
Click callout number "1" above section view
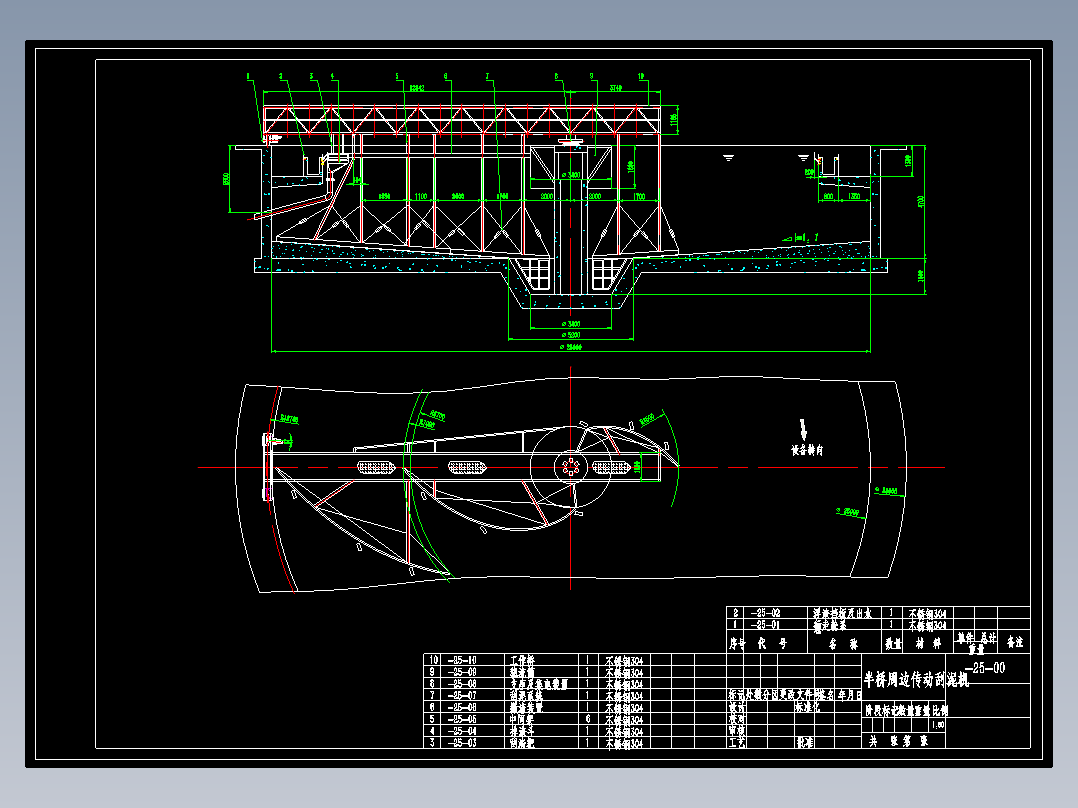pyautogui.click(x=248, y=77)
